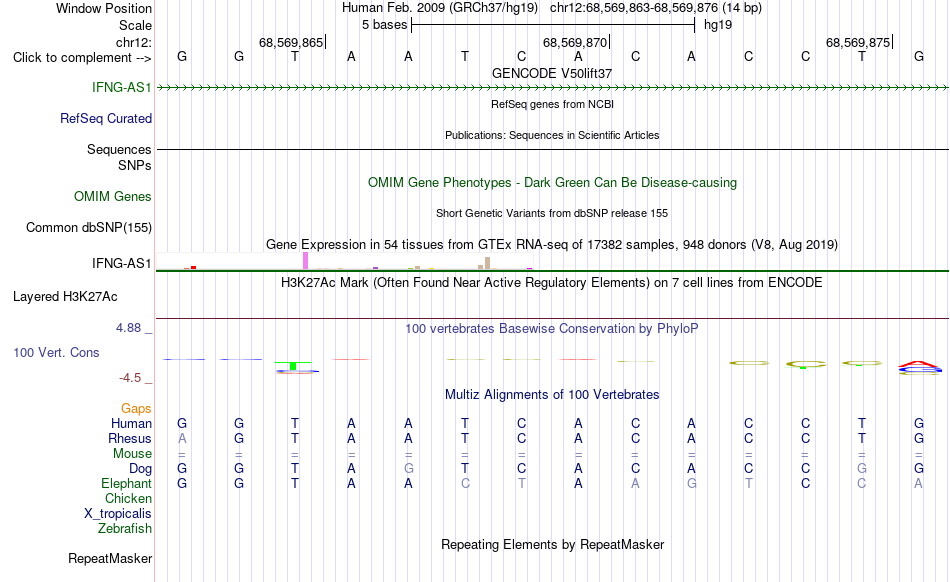This screenshot has height=582, width=950.
Task: Open the RepeatMasker track label
Action: [x=110, y=558]
